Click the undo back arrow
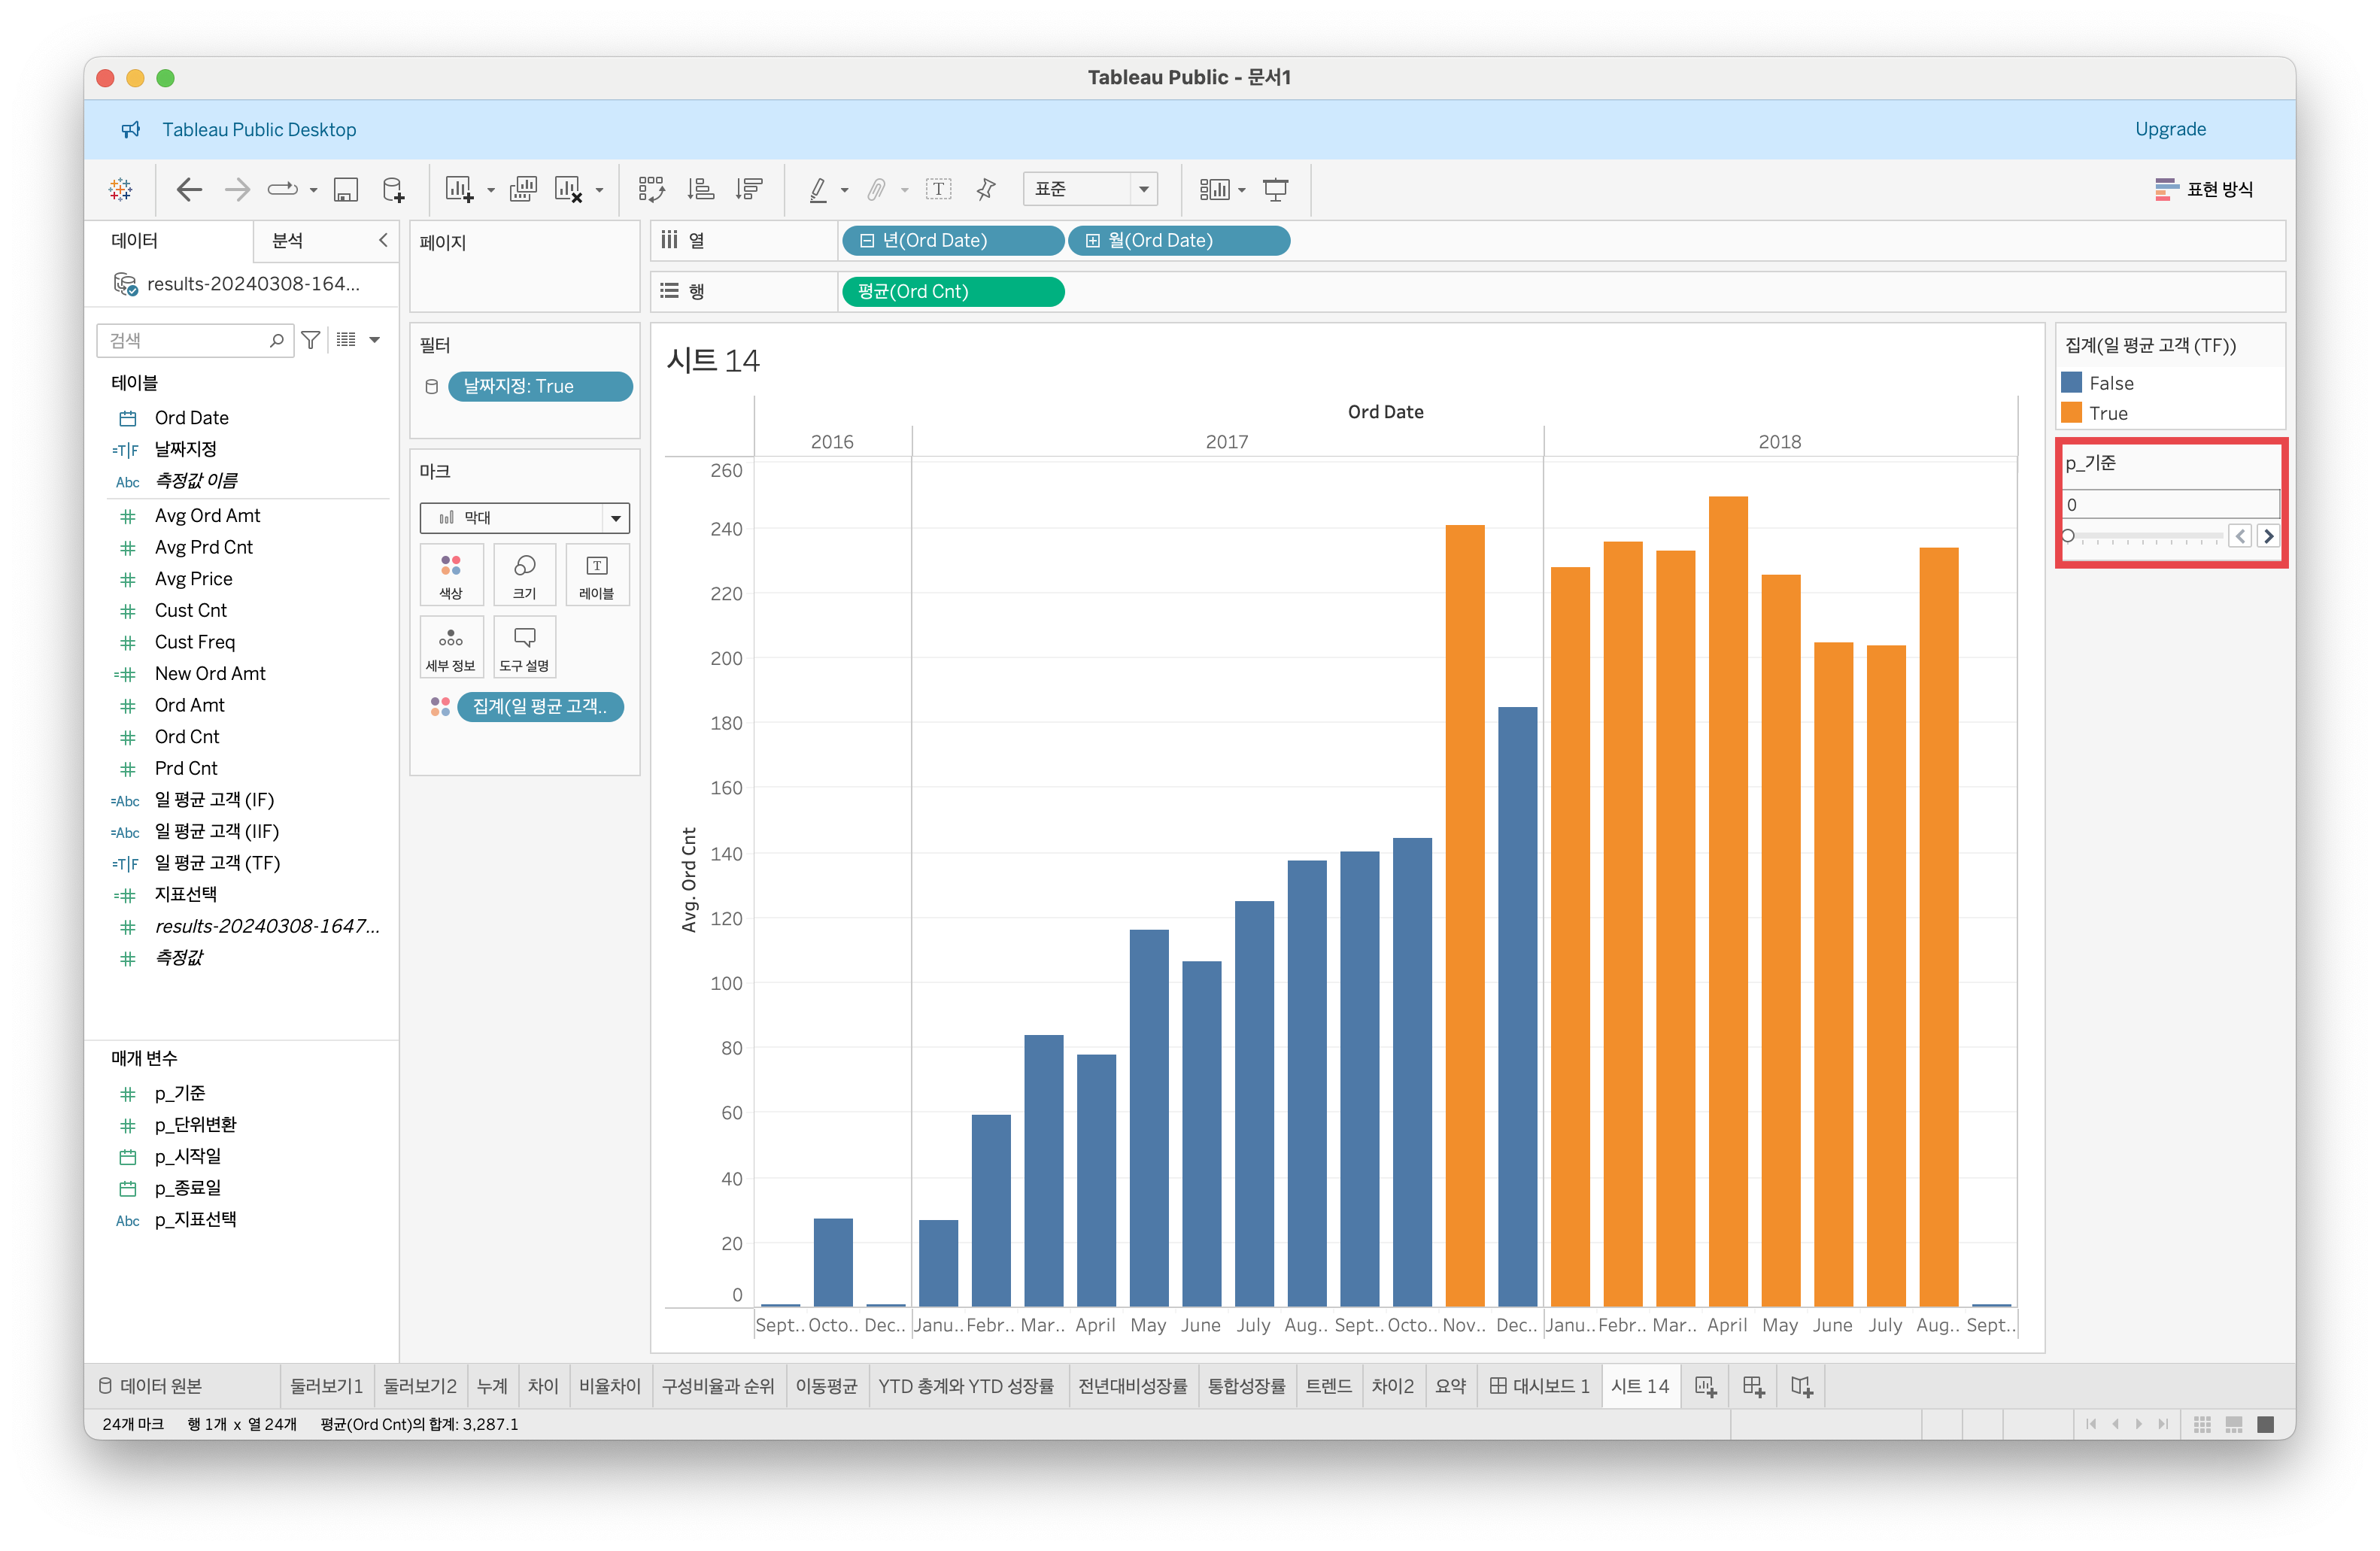Image resolution: width=2380 pixels, height=1551 pixels. 188,189
